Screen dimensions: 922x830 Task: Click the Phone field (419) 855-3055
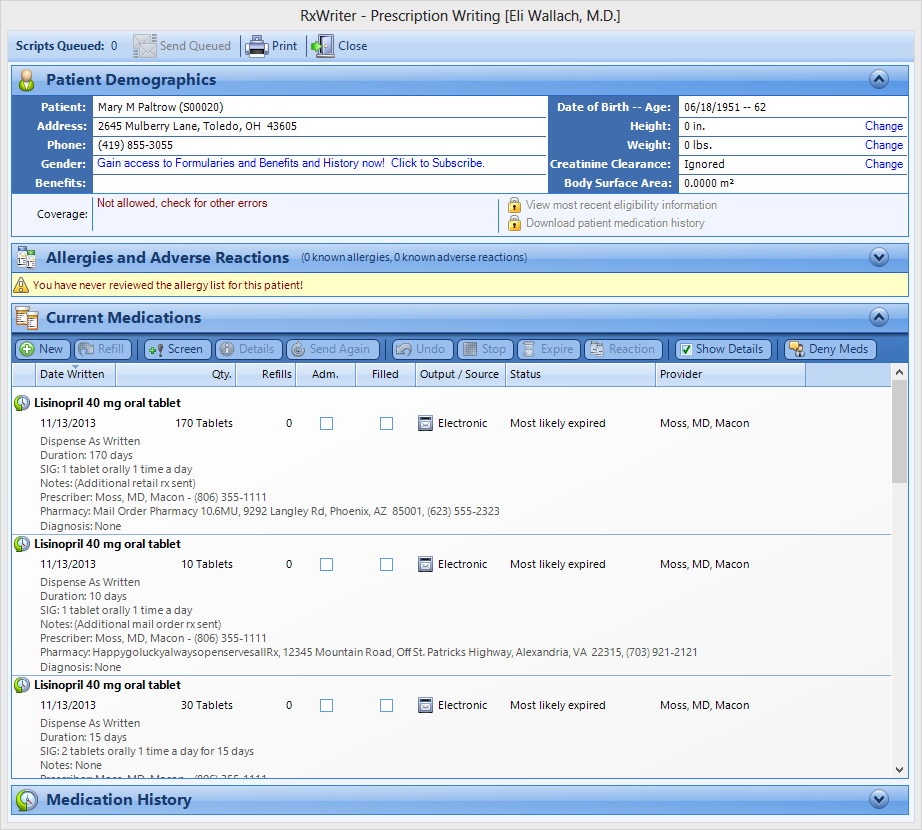click(x=319, y=145)
